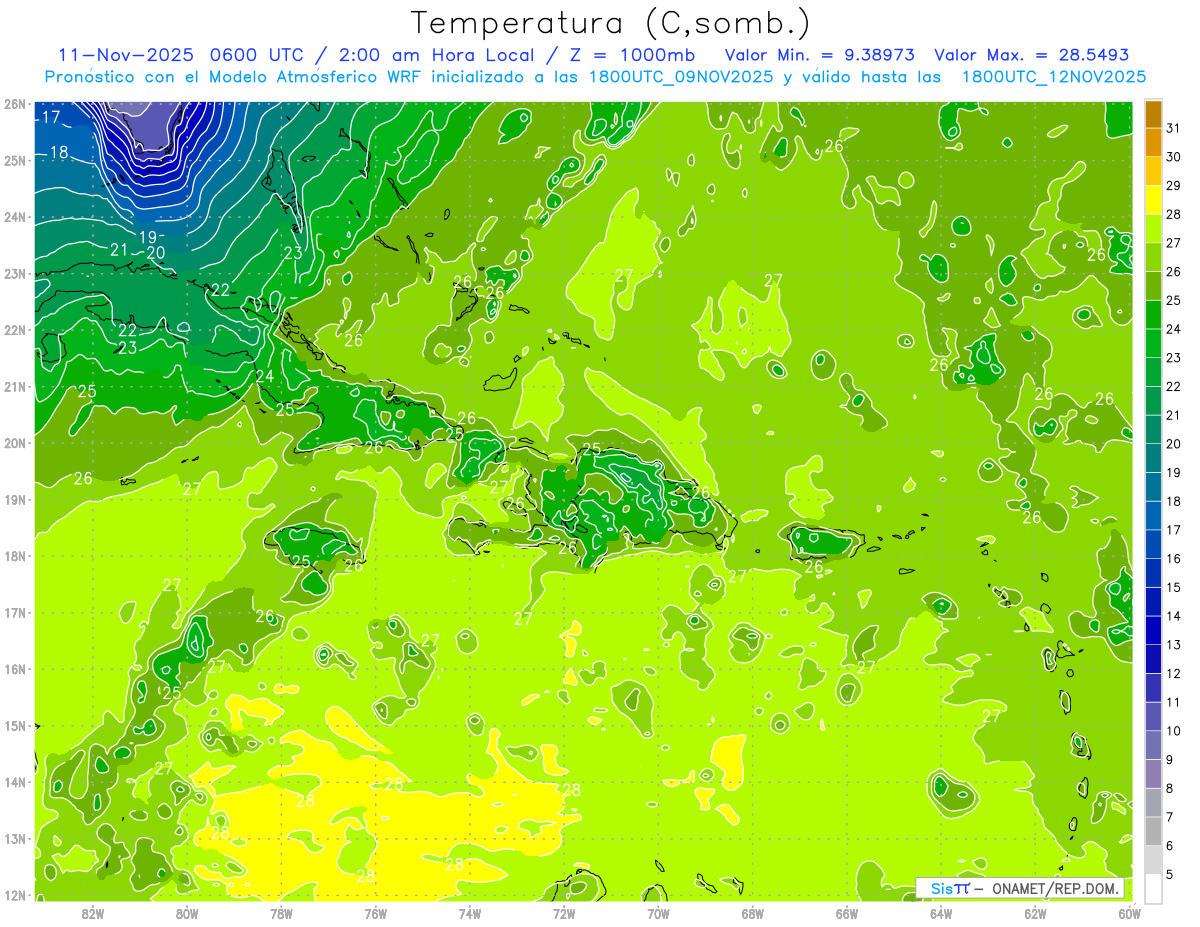Select the 'Valor Min. = 9.38973' value
1200x927 pixels.
(x=820, y=55)
